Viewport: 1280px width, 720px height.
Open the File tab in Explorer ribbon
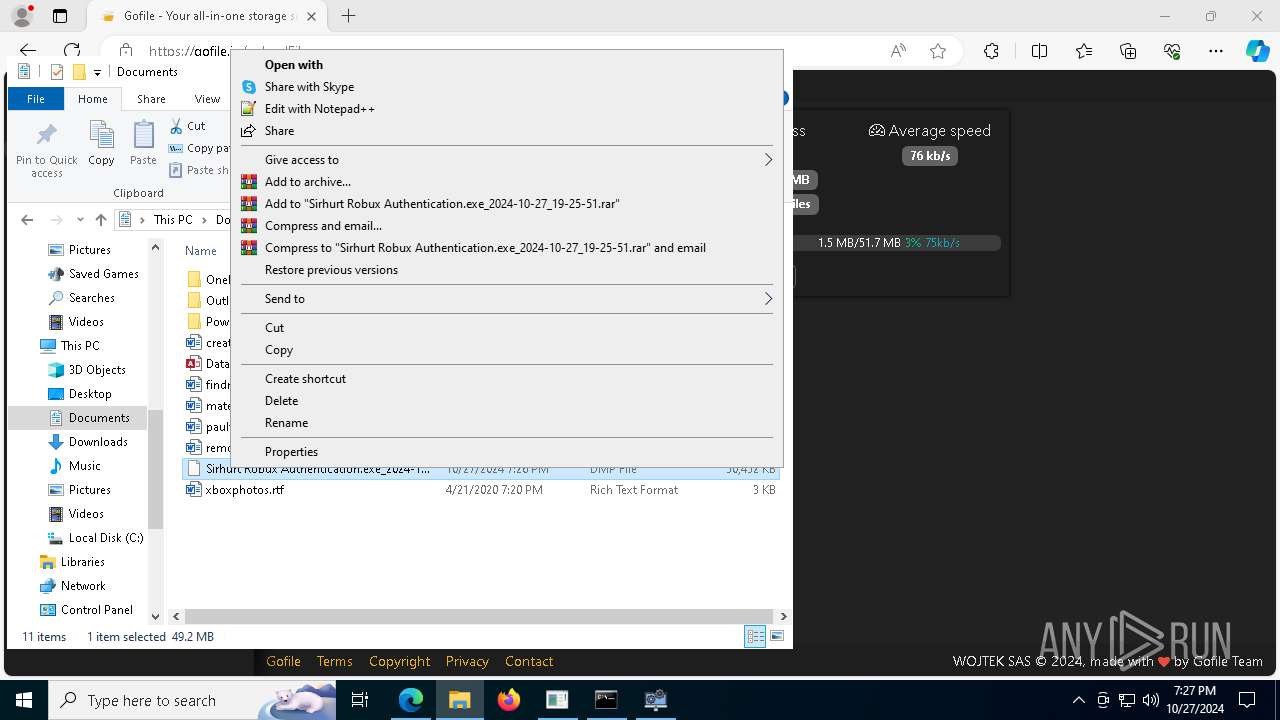36,99
